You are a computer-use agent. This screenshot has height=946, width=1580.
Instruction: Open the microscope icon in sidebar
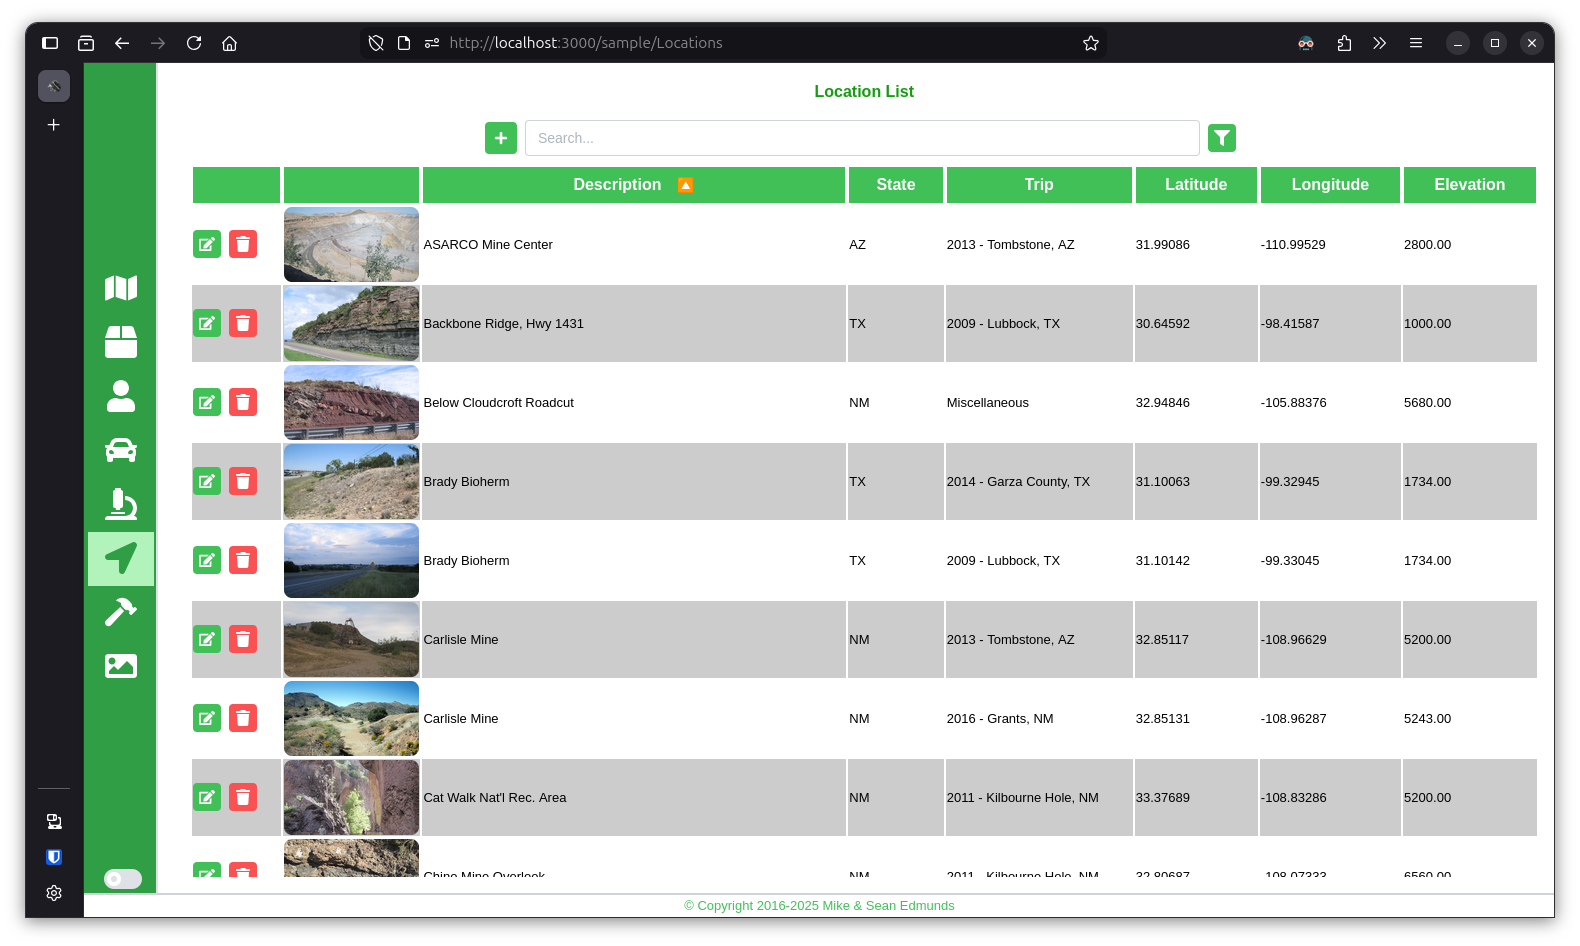click(x=121, y=504)
